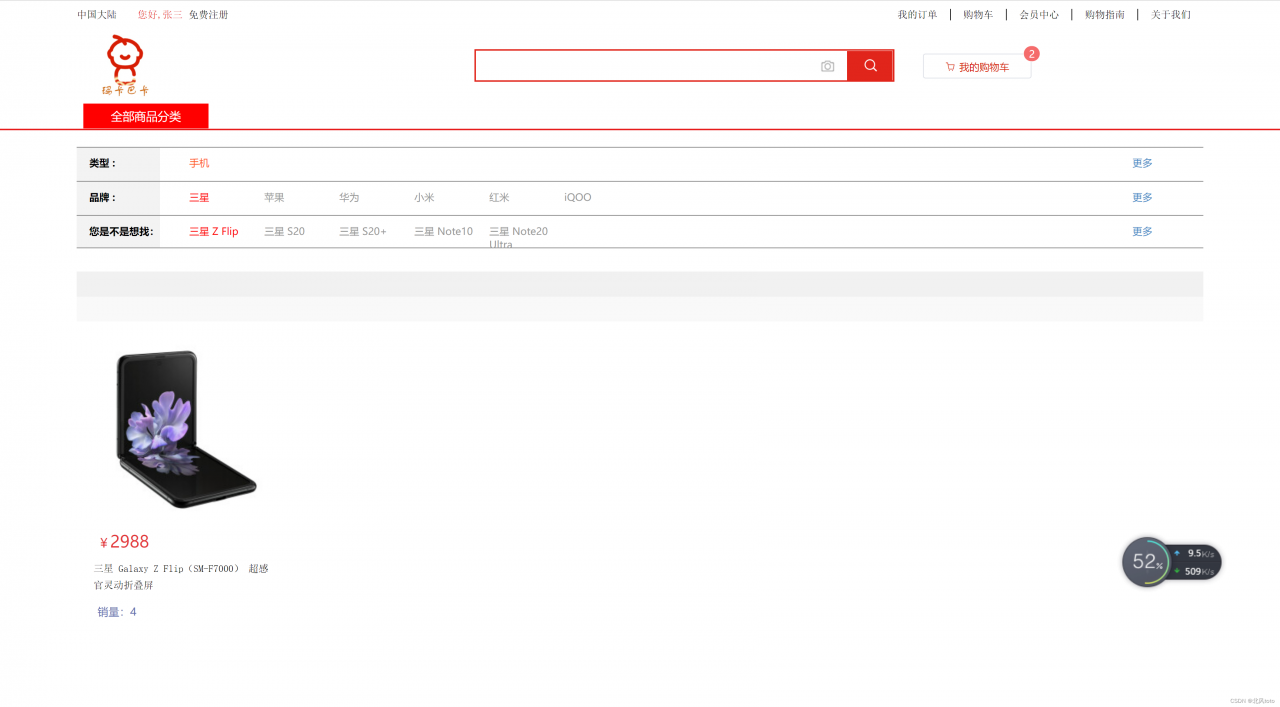Viewport: 1280px width, 707px height.
Task: Filter by brand 红米
Action: tap(499, 197)
